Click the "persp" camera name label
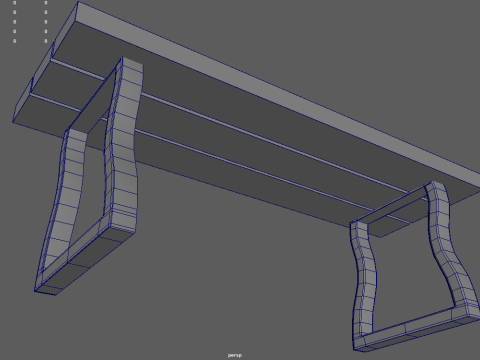The image size is (480, 360). coord(235,355)
